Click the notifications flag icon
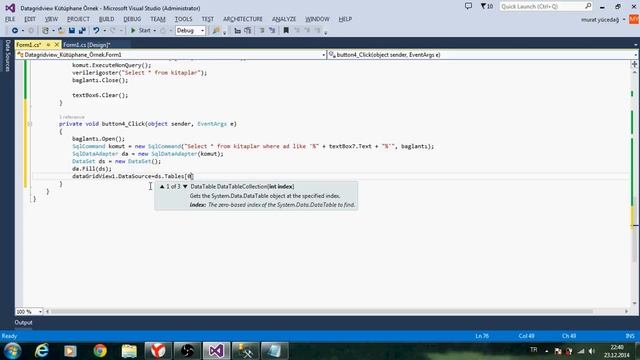 (x=487, y=7)
